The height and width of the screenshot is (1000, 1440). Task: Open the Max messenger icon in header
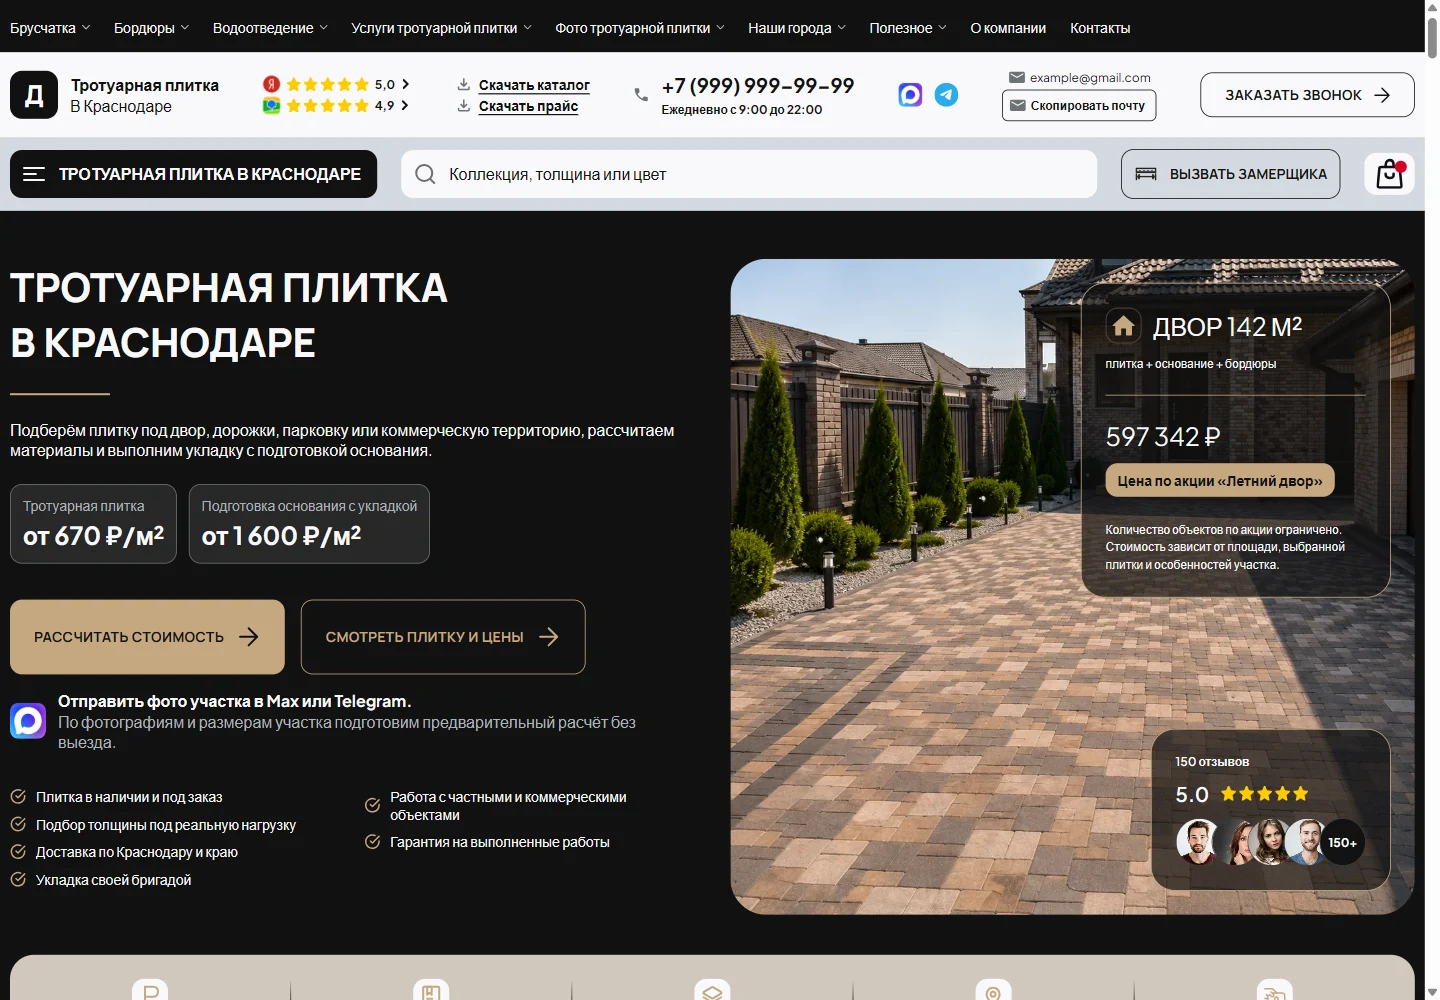coord(910,95)
